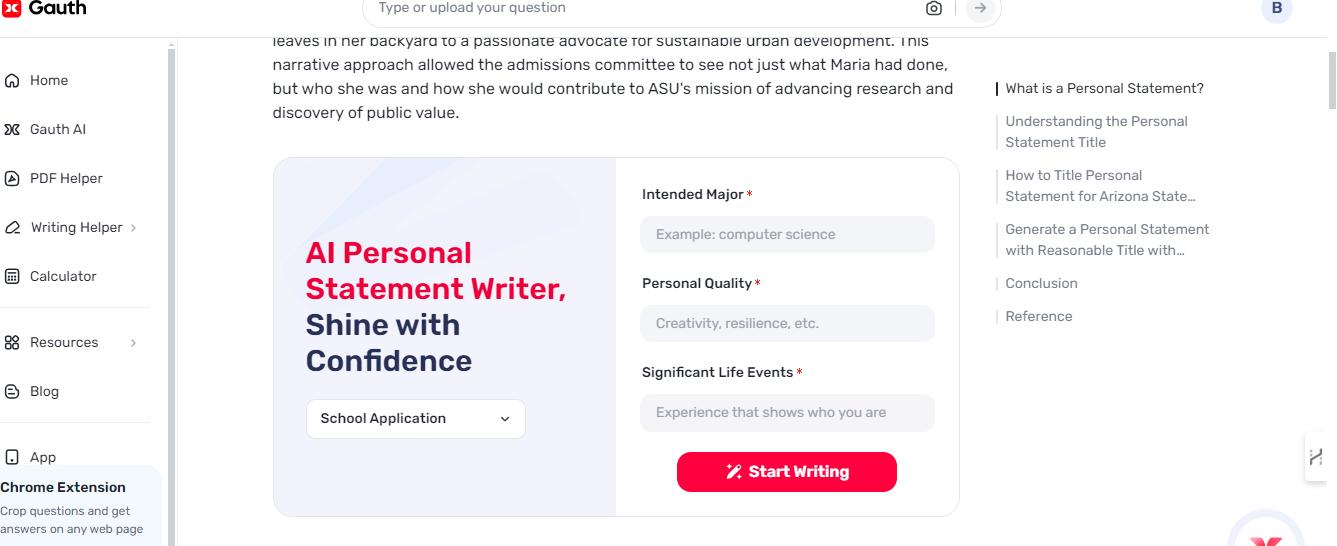The height and width of the screenshot is (546, 1337).
Task: Open Gauth AI from sidebar
Action: (x=57, y=130)
